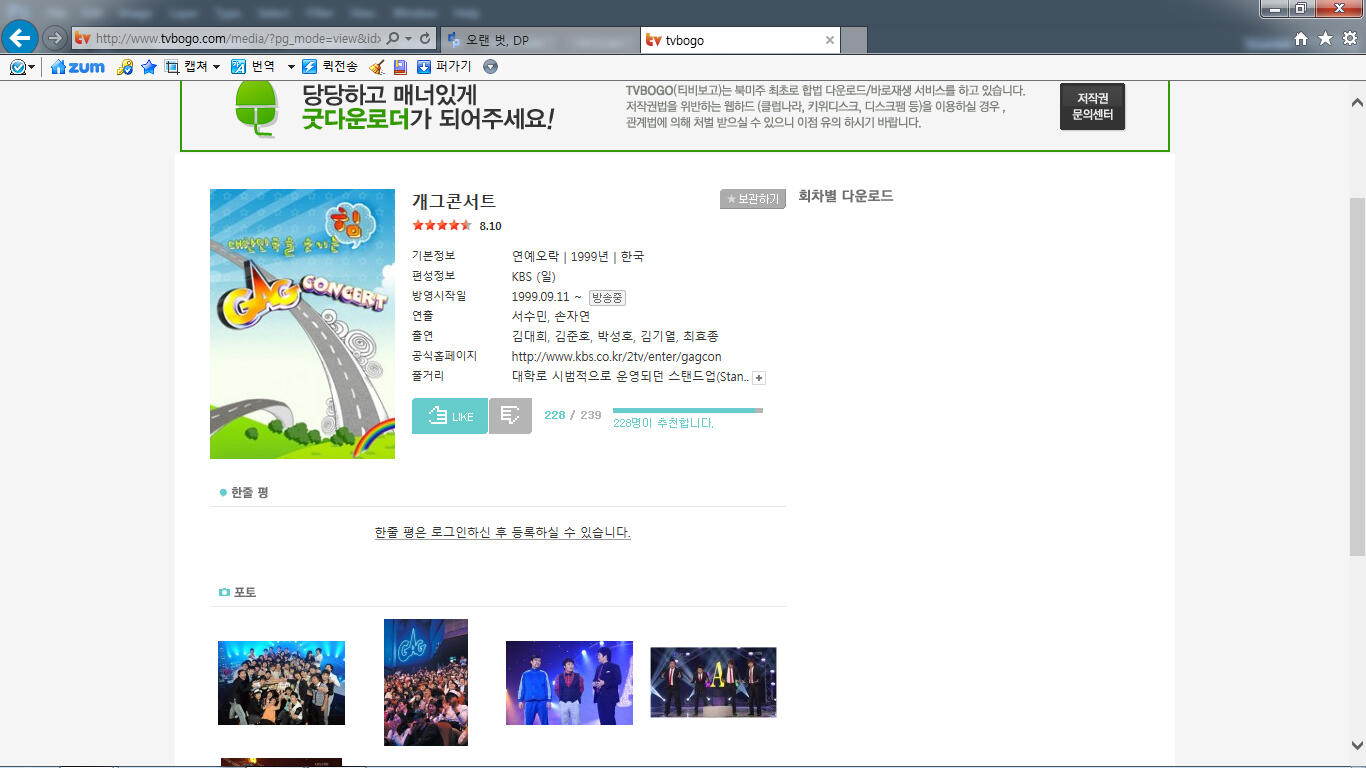
Task: Expand the 줄거리 synopsis plus button
Action: click(759, 377)
